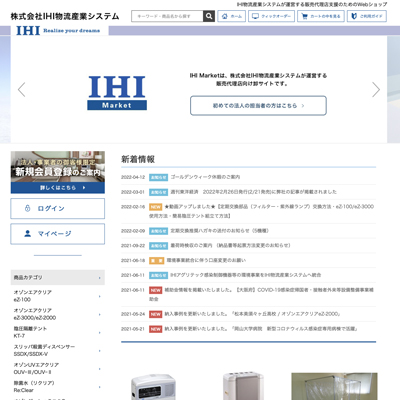Open 2021-06-11 COVID-19 subsidy information news
The image size is (400, 400).
[x=262, y=294]
